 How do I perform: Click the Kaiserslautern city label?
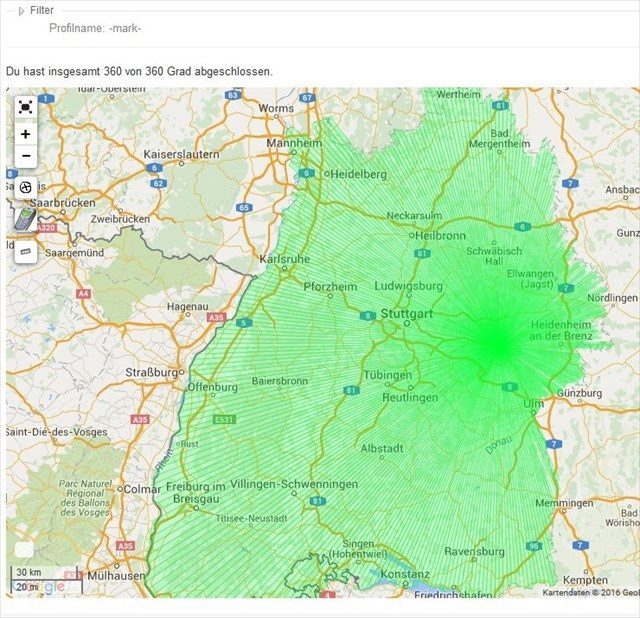[181, 154]
